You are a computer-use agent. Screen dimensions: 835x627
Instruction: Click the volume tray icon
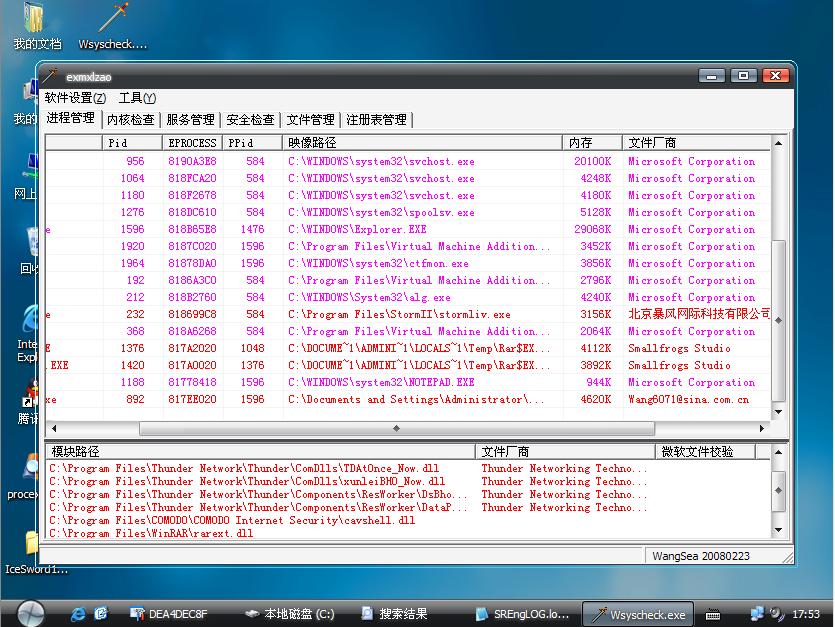click(x=776, y=614)
